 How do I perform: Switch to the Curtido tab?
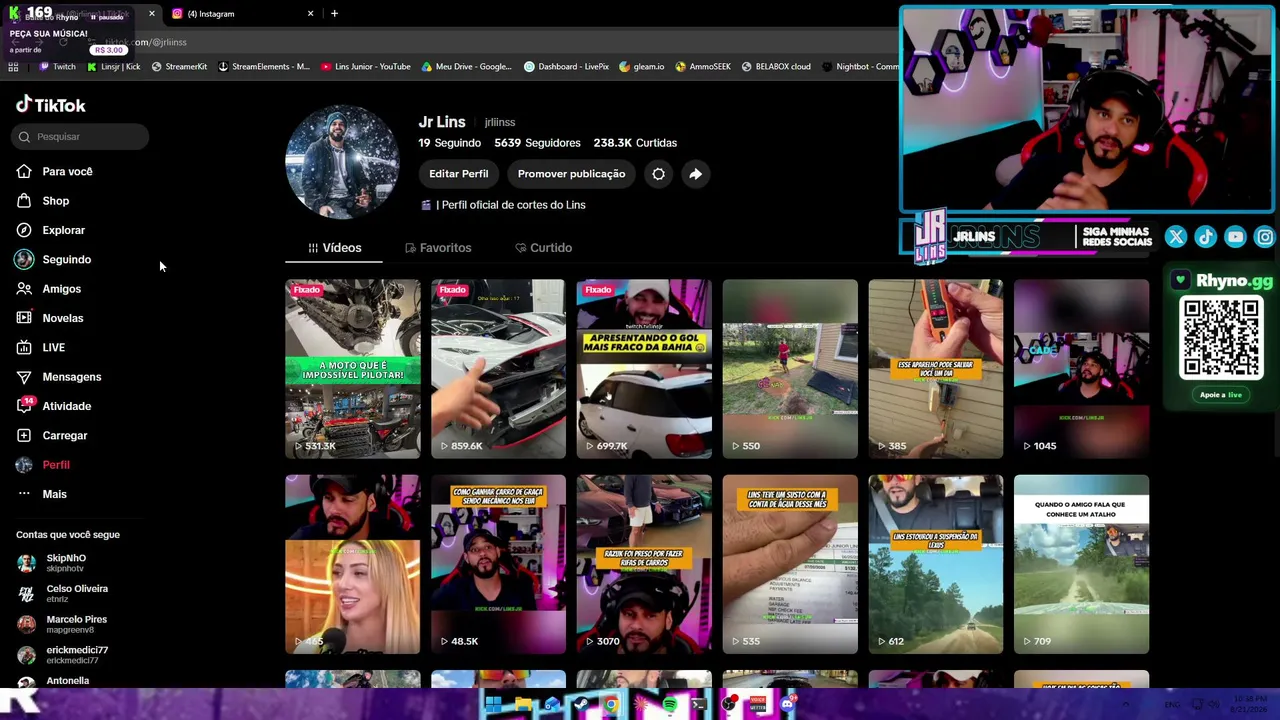[543, 248]
